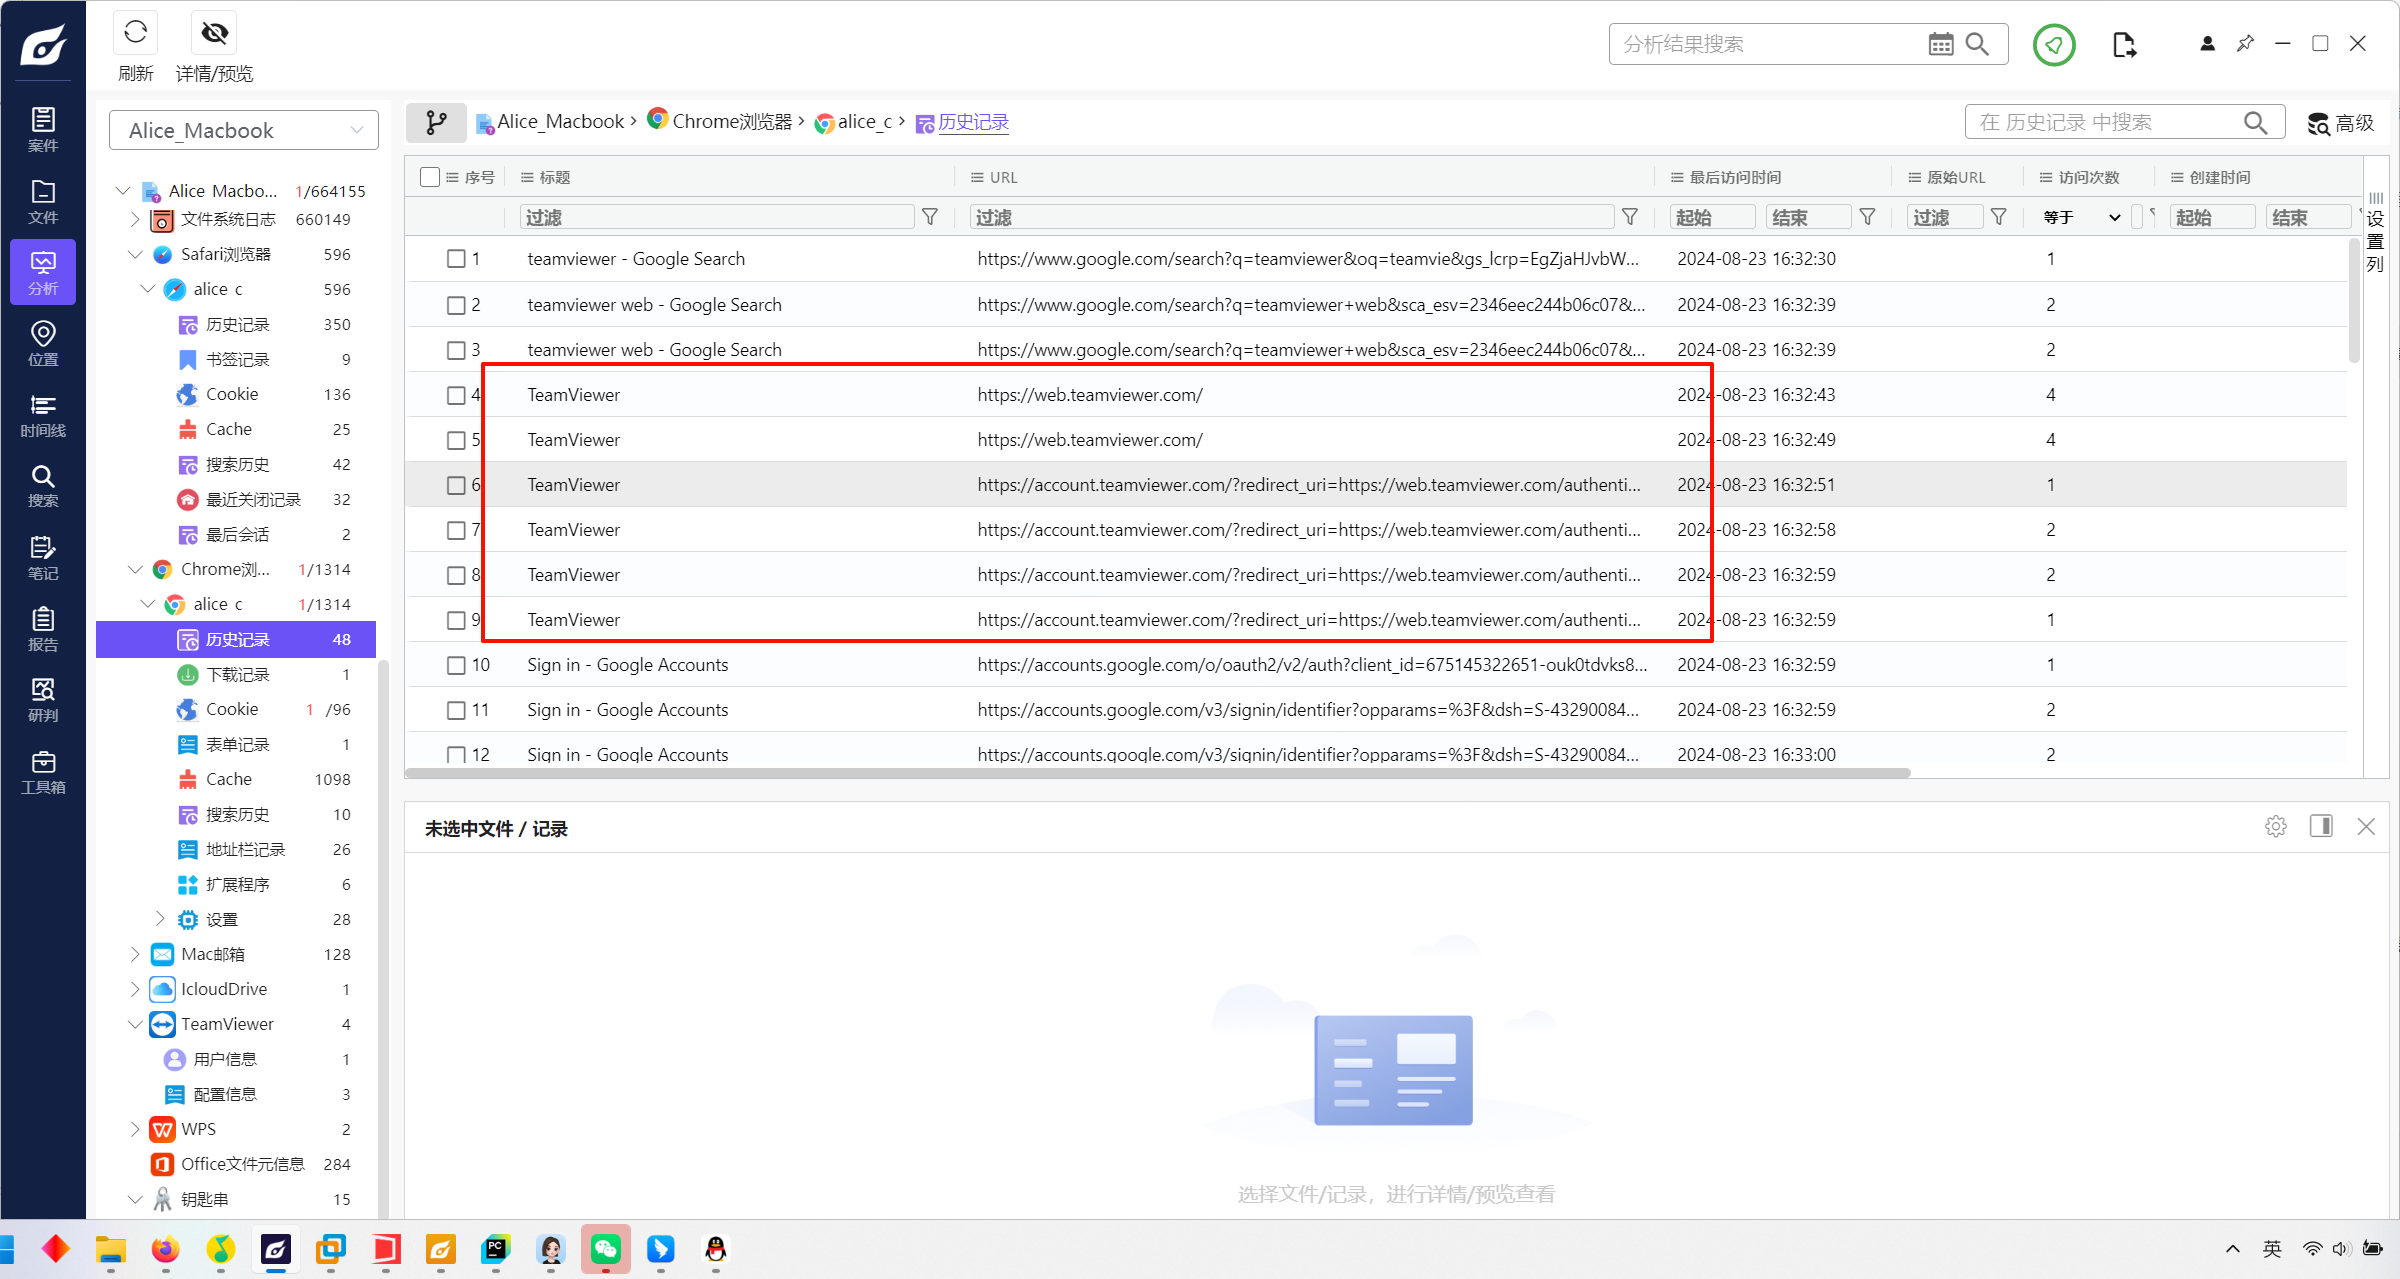Click the export file icon in top bar
2400x1279 pixels.
pos(2124,44)
